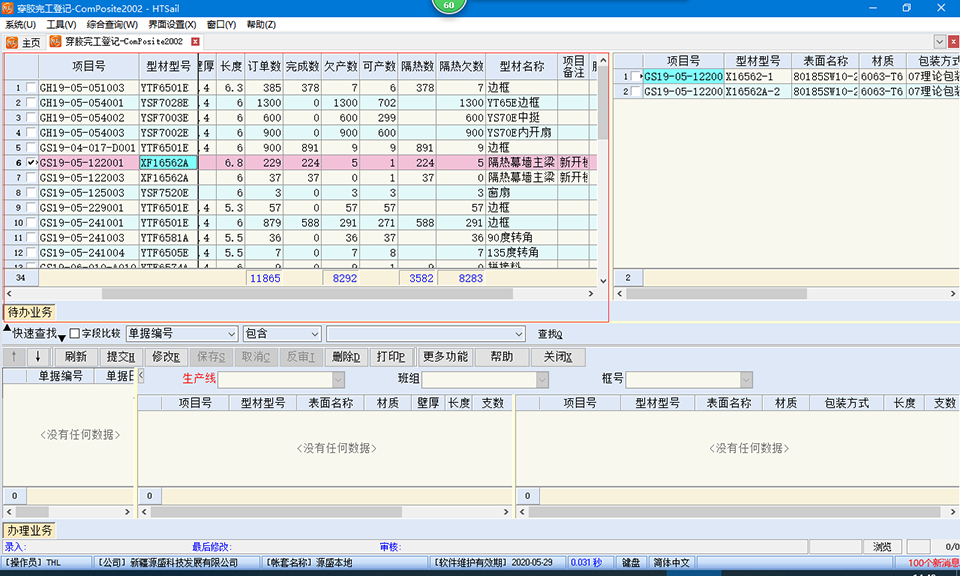Check the checkbox for row GS19-05-122003
960x576 pixels.
coord(31,178)
